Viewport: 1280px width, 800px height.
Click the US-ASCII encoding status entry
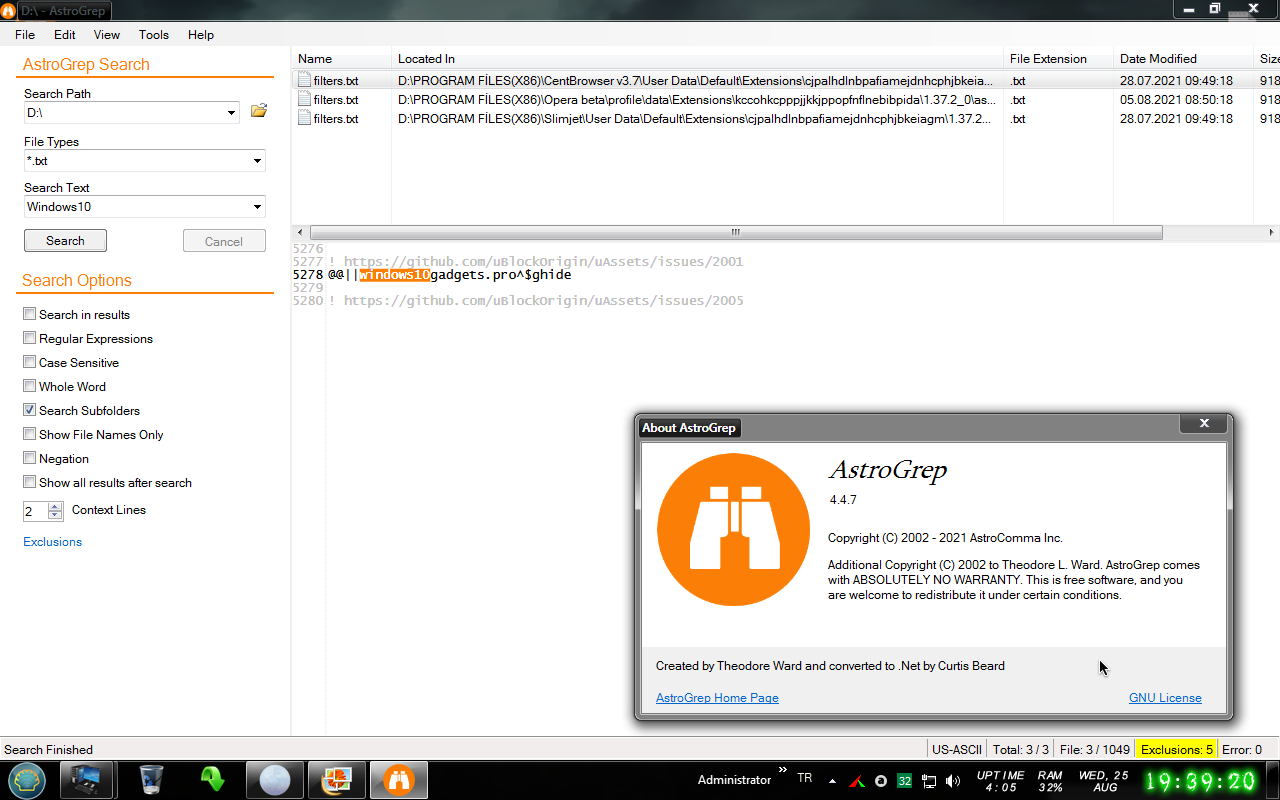coord(957,749)
